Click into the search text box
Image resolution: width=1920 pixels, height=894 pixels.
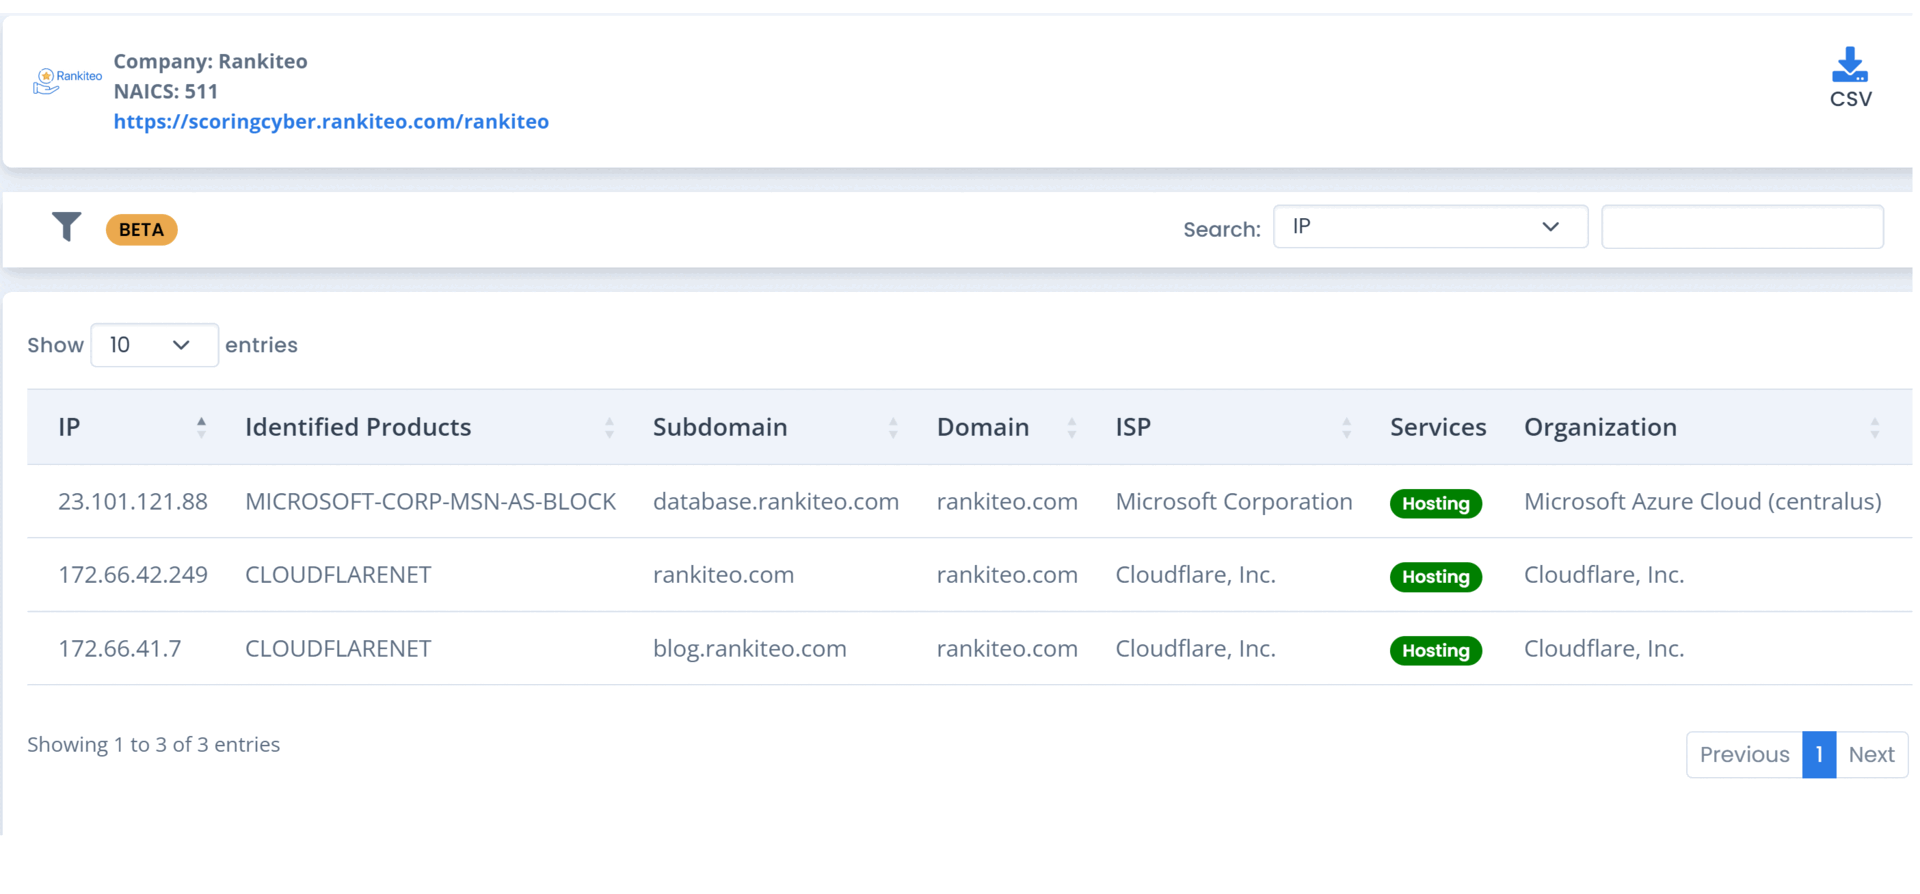(x=1741, y=227)
